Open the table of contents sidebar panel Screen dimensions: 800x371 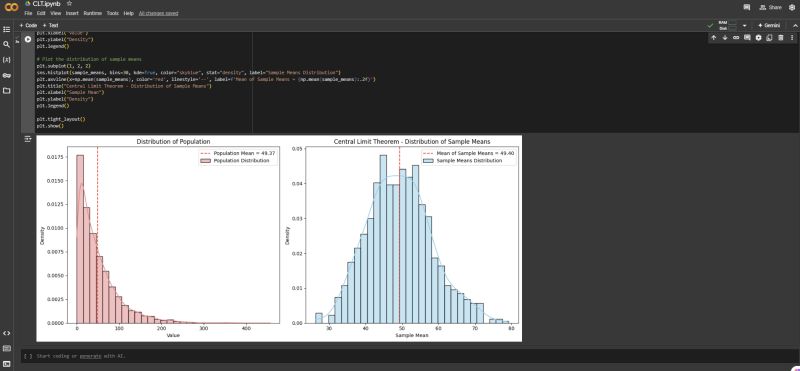pyautogui.click(x=7, y=29)
